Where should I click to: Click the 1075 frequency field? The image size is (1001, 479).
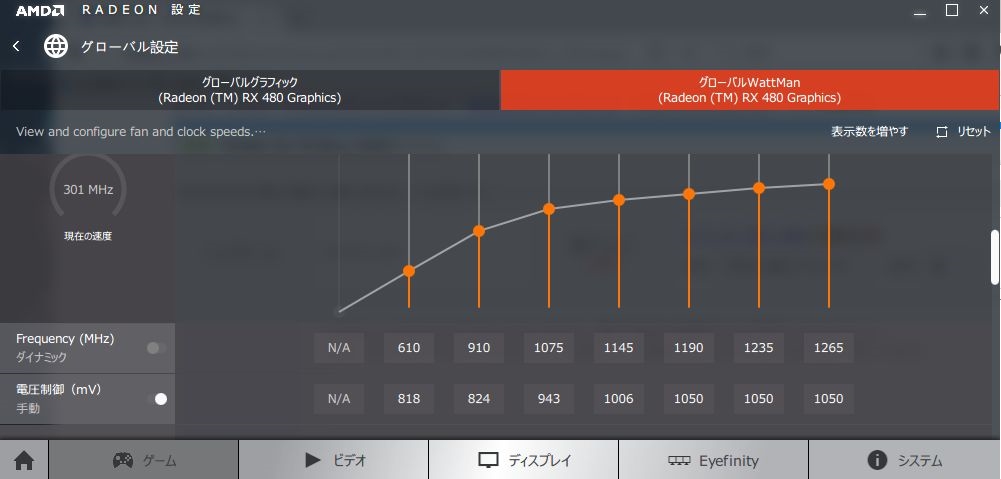(548, 347)
